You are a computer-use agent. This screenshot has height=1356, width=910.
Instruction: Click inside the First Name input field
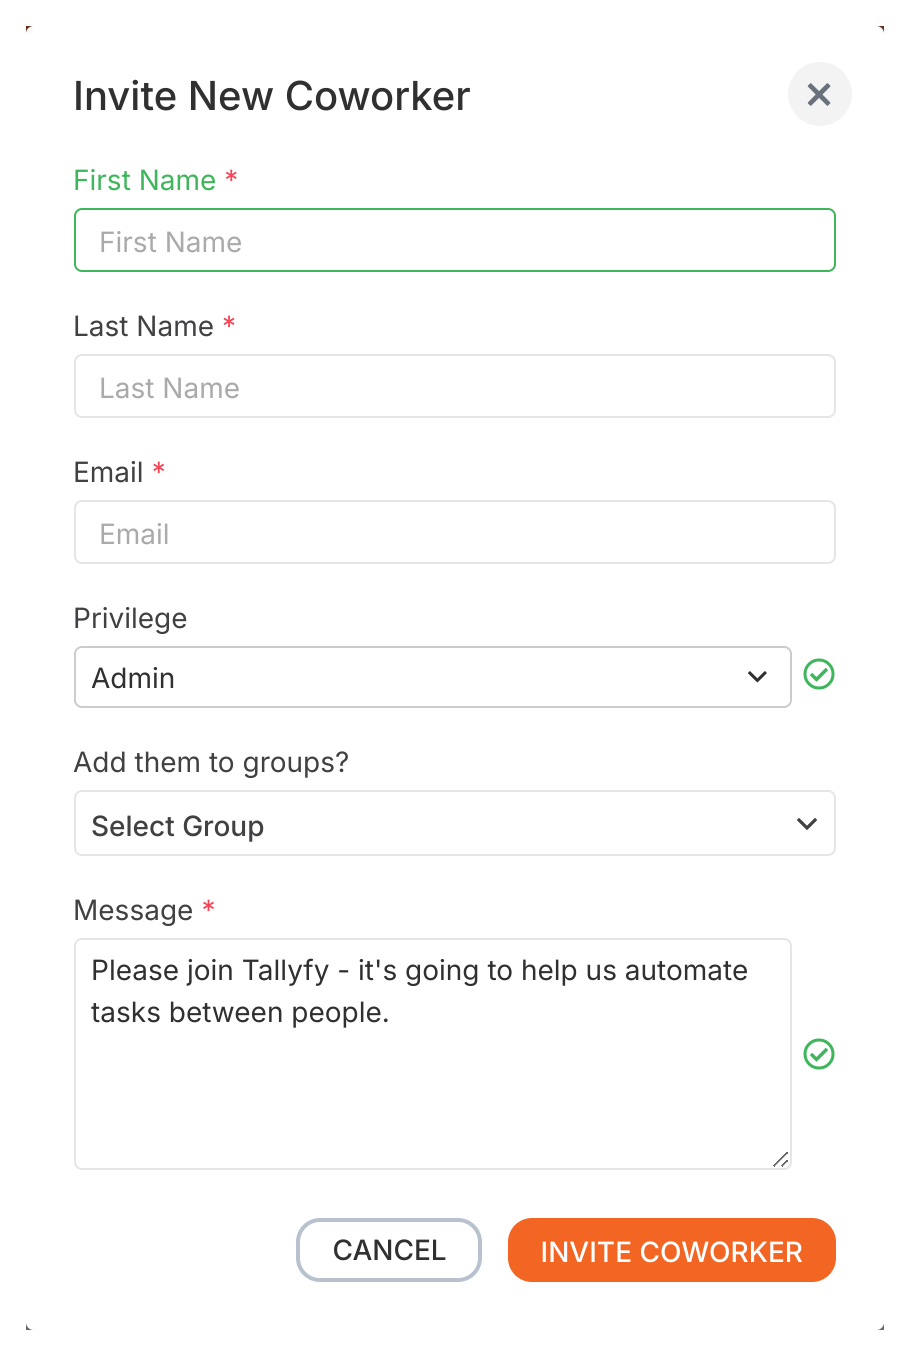tap(455, 240)
